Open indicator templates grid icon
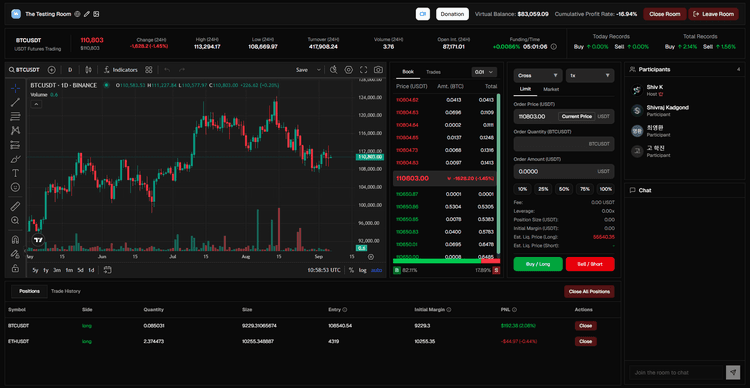Screen dimensions: 750x388 click(149, 70)
